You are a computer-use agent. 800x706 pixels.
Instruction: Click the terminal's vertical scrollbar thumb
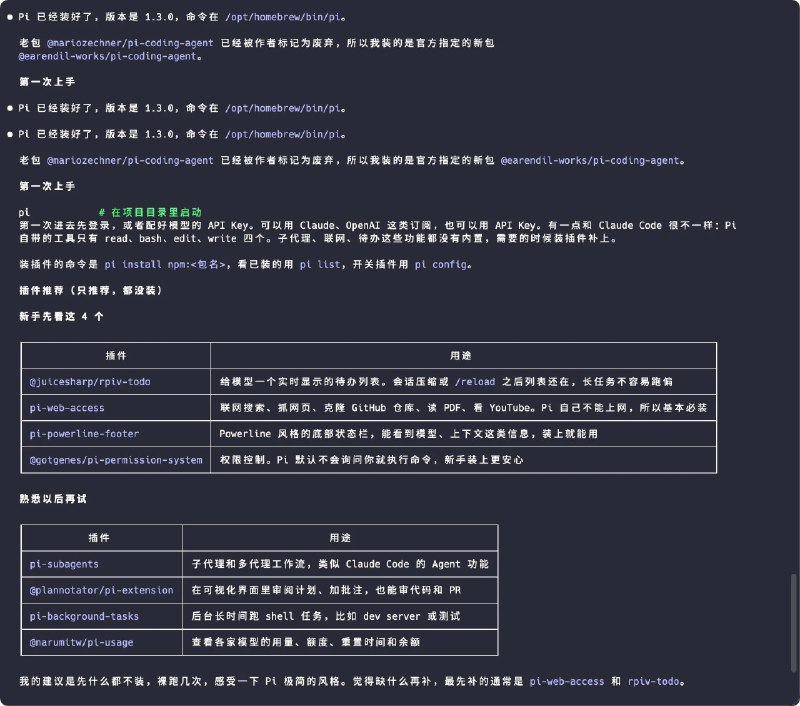tap(793, 622)
